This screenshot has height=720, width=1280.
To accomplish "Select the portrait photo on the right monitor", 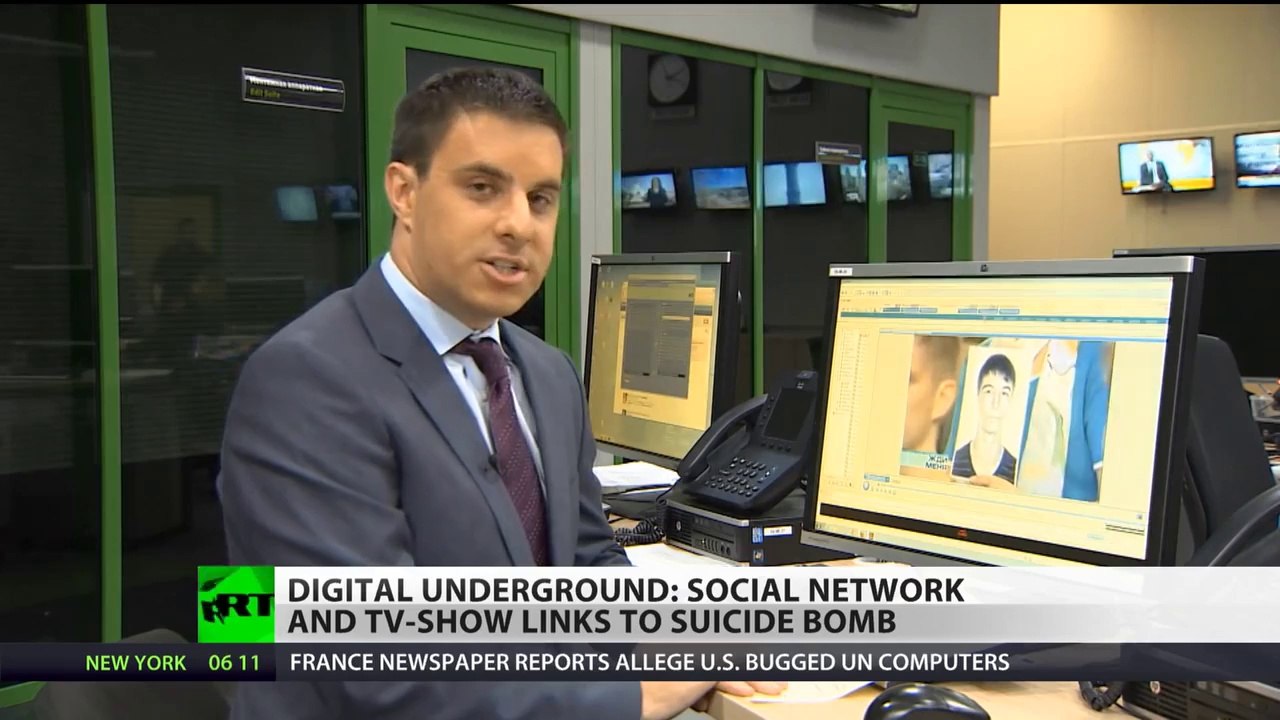I will (988, 416).
